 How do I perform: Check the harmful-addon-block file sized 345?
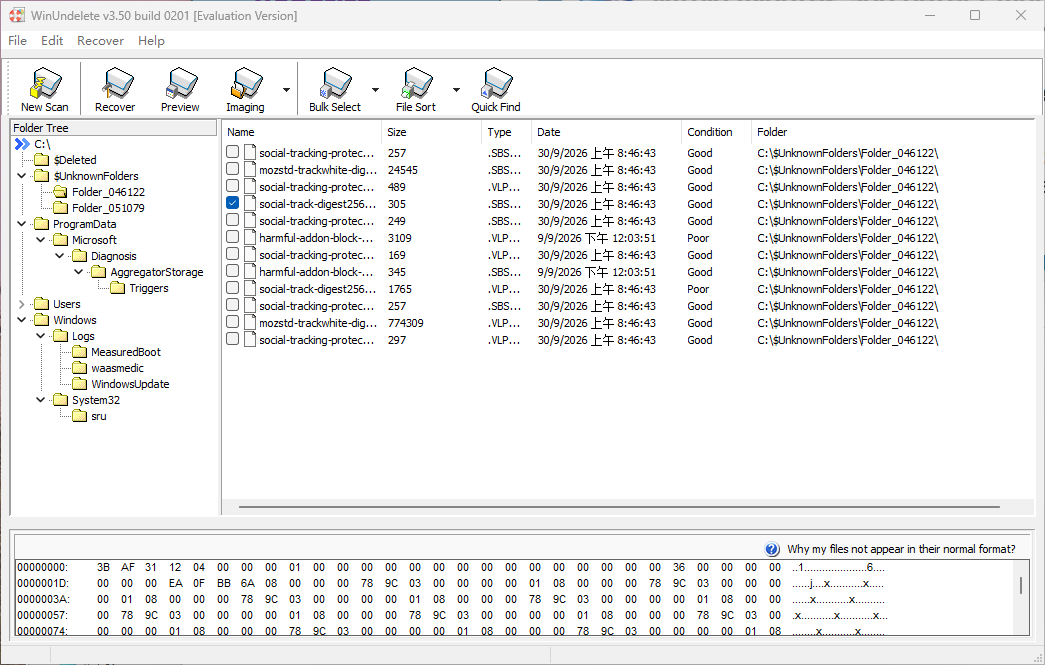point(233,271)
